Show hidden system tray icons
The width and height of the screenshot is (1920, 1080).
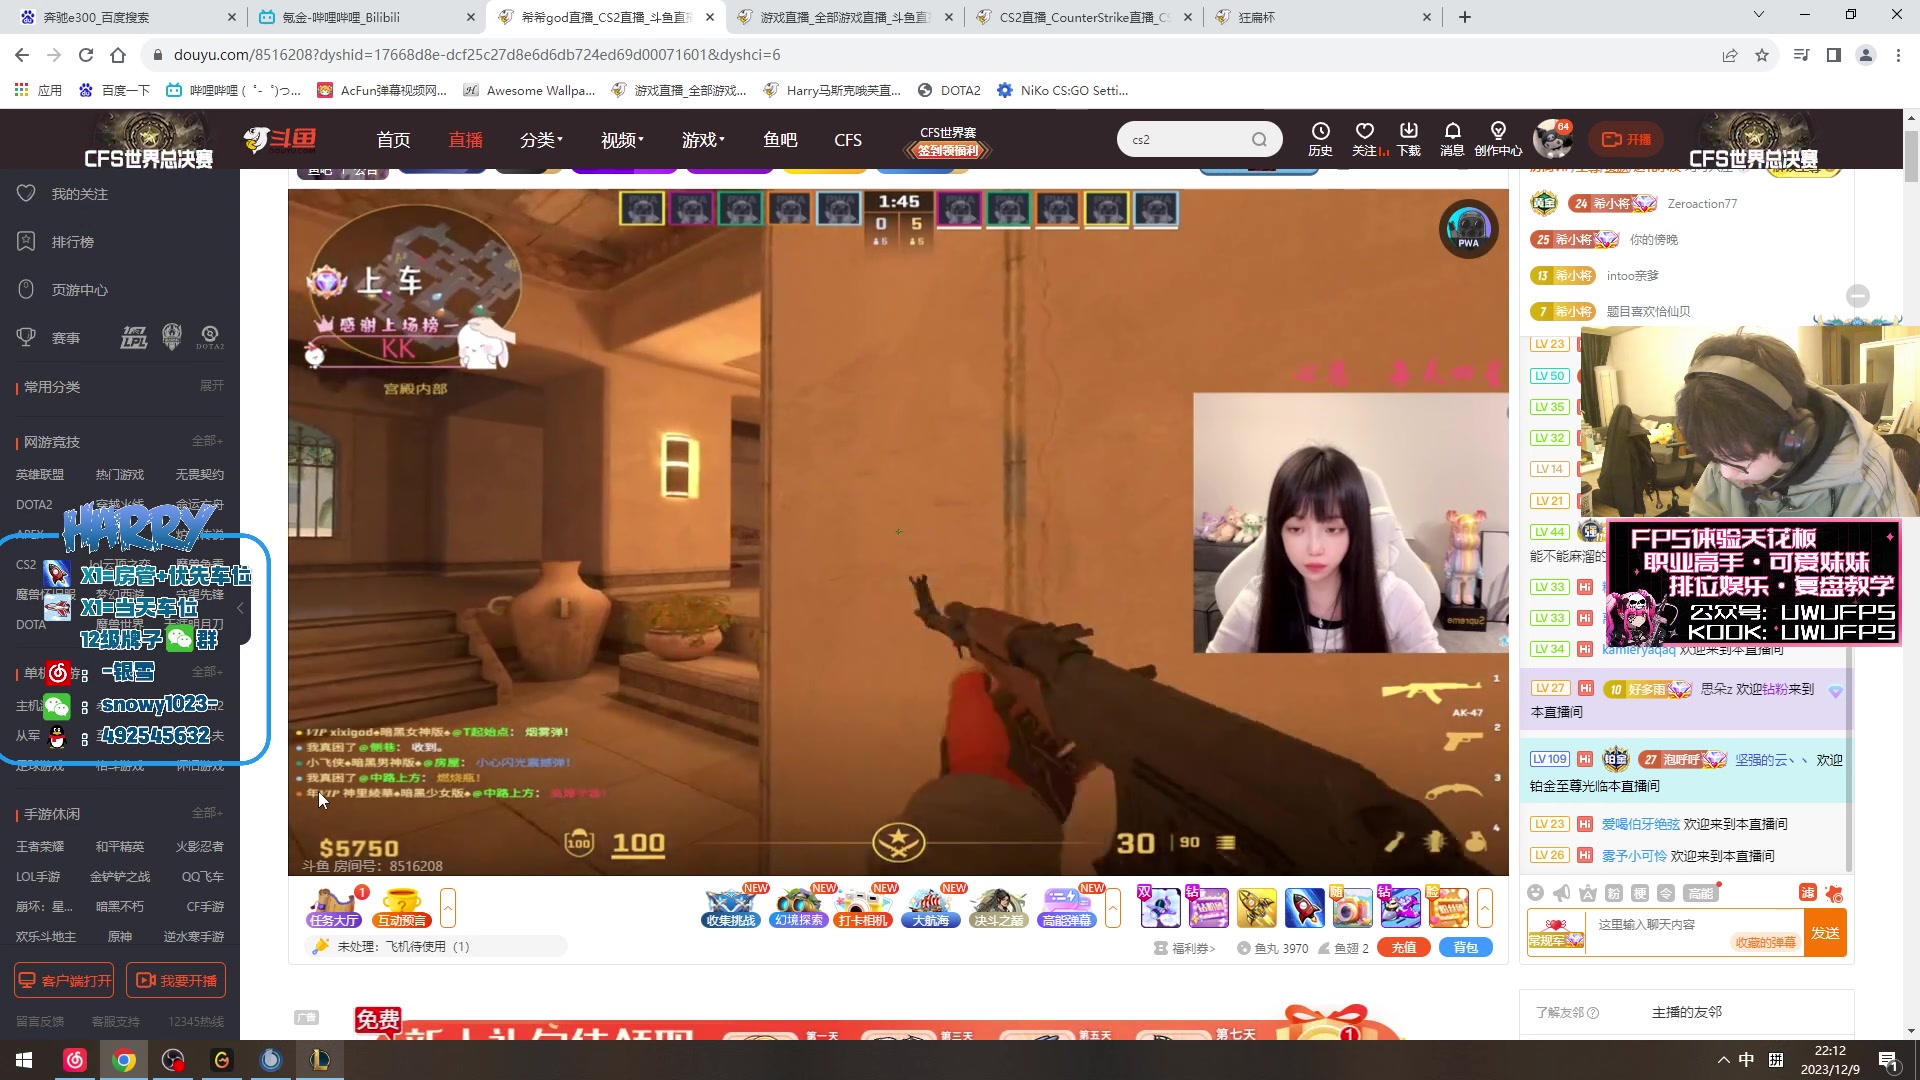pos(1723,1060)
